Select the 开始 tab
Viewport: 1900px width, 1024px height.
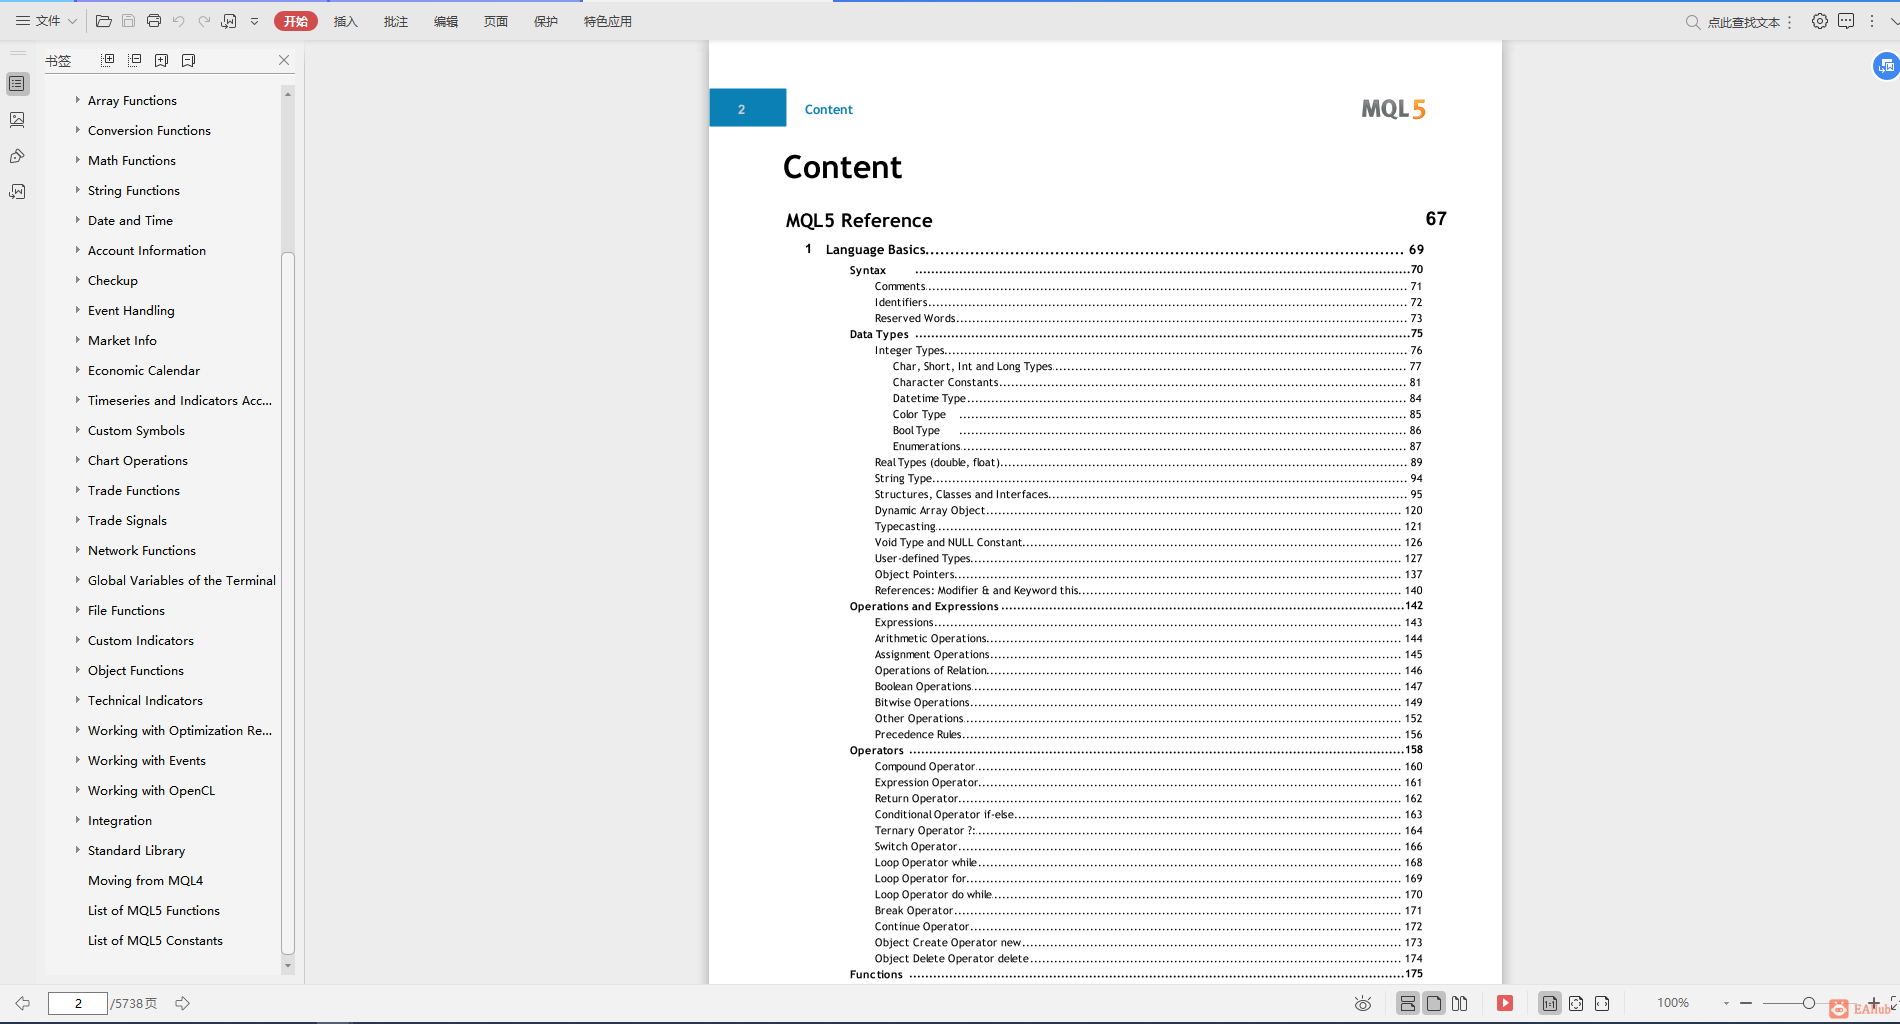coord(296,21)
